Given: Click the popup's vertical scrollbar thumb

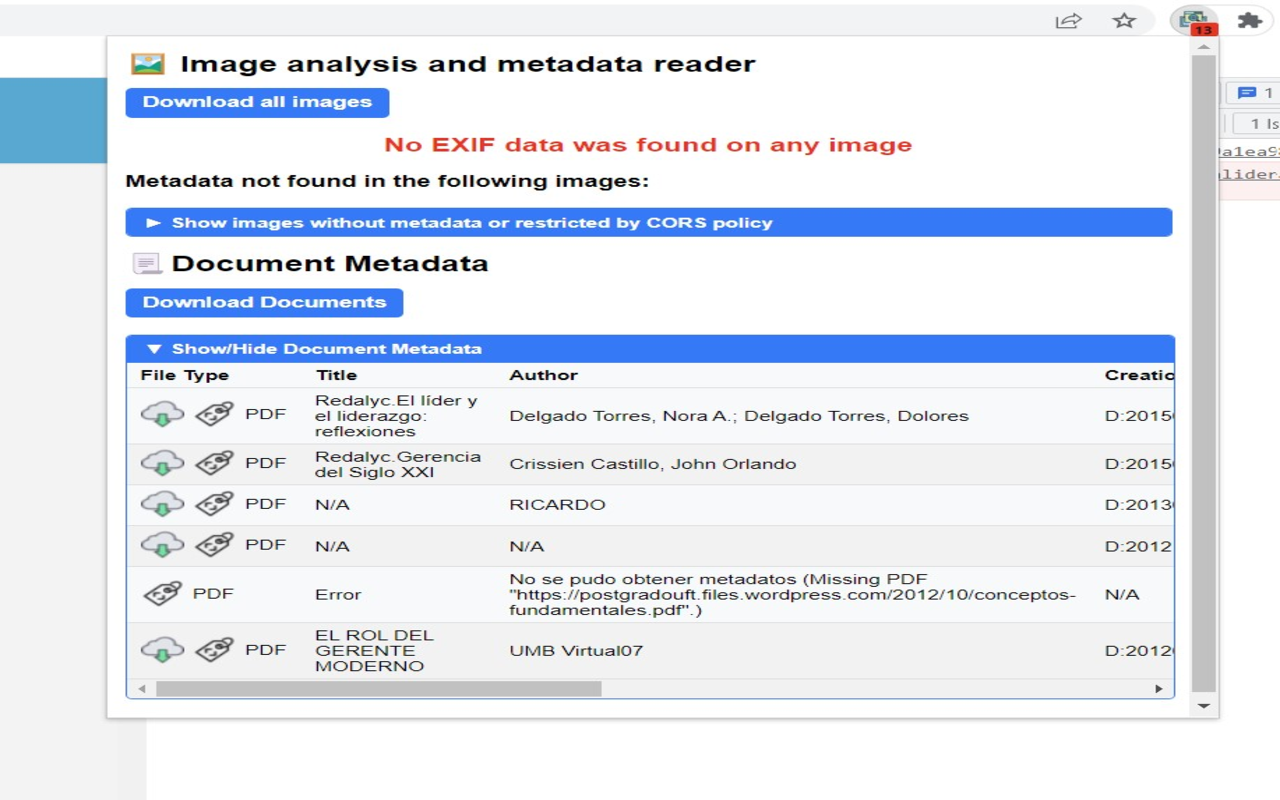Looking at the screenshot, I should click(x=1204, y=374).
